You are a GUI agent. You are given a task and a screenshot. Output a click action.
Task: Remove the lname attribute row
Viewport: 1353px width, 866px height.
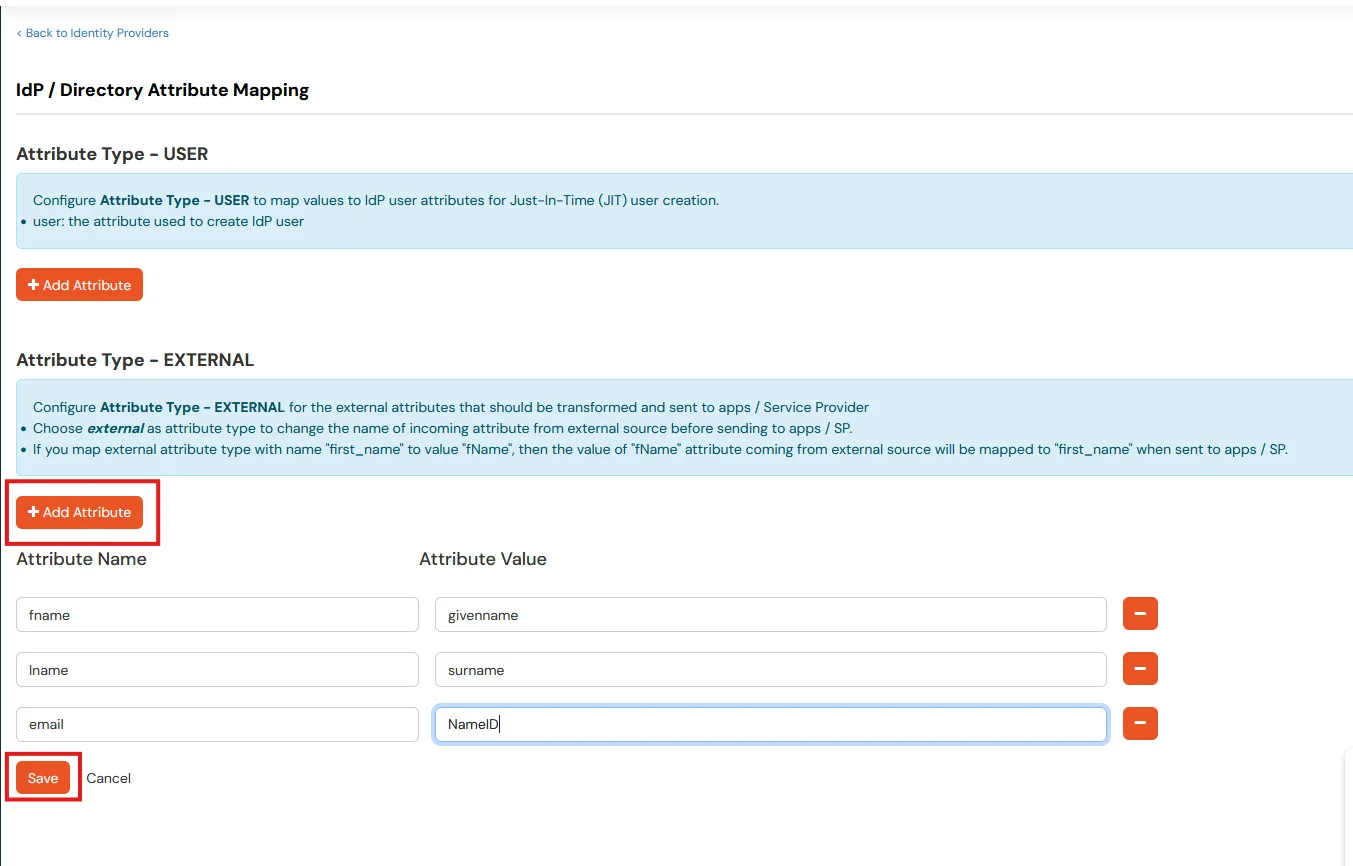pos(1139,669)
